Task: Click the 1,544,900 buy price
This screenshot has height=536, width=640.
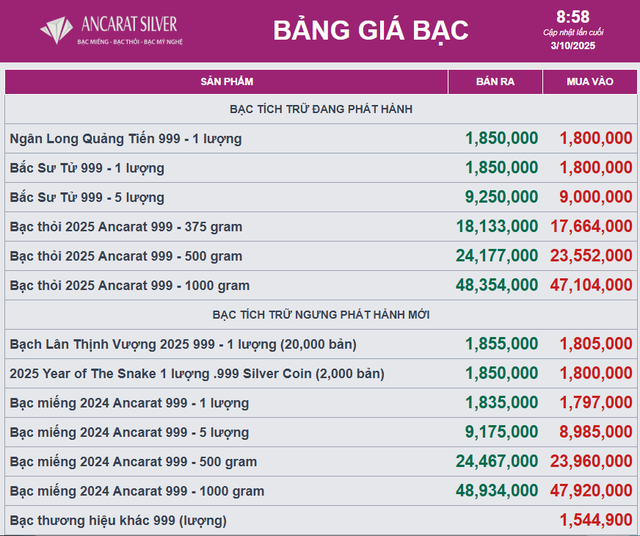Action: click(x=595, y=521)
